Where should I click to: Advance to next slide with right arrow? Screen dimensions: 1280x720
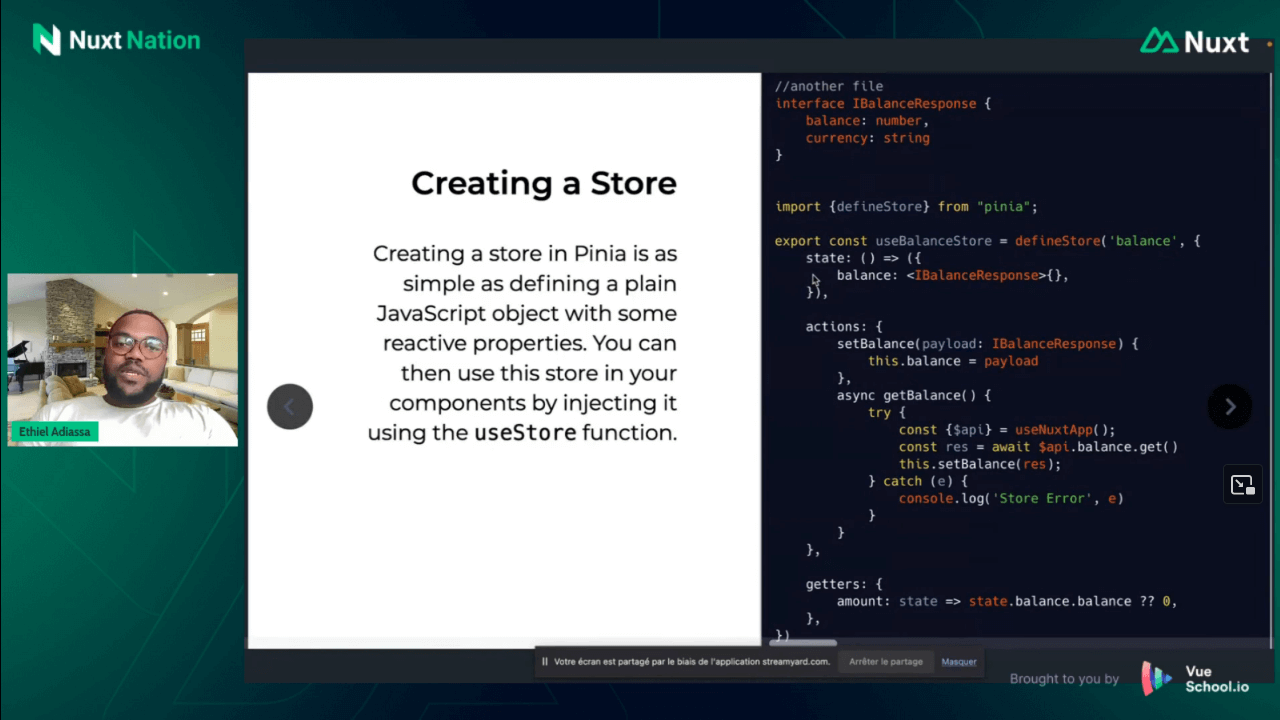1230,407
